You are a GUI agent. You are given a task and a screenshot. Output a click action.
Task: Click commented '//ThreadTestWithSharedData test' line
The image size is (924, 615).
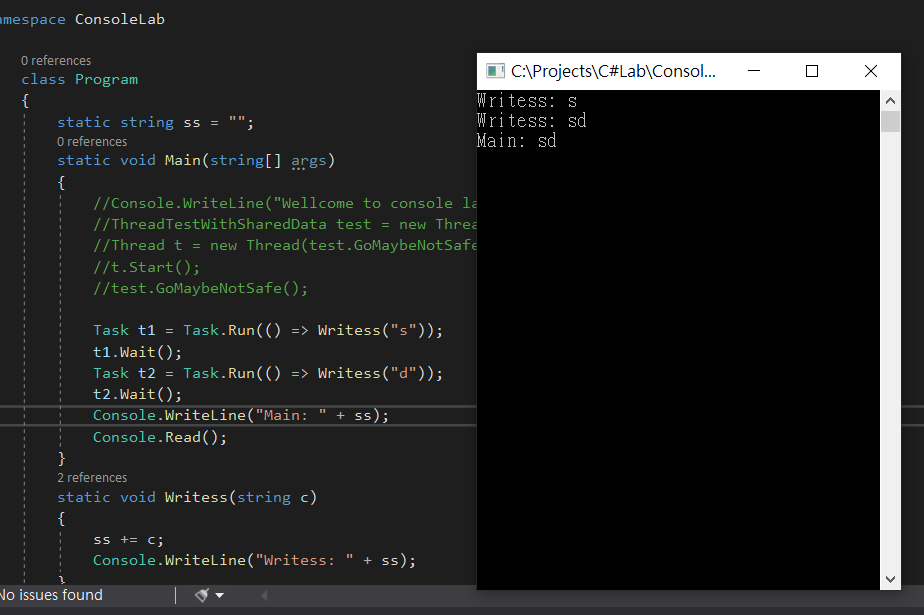pyautogui.click(x=285, y=224)
